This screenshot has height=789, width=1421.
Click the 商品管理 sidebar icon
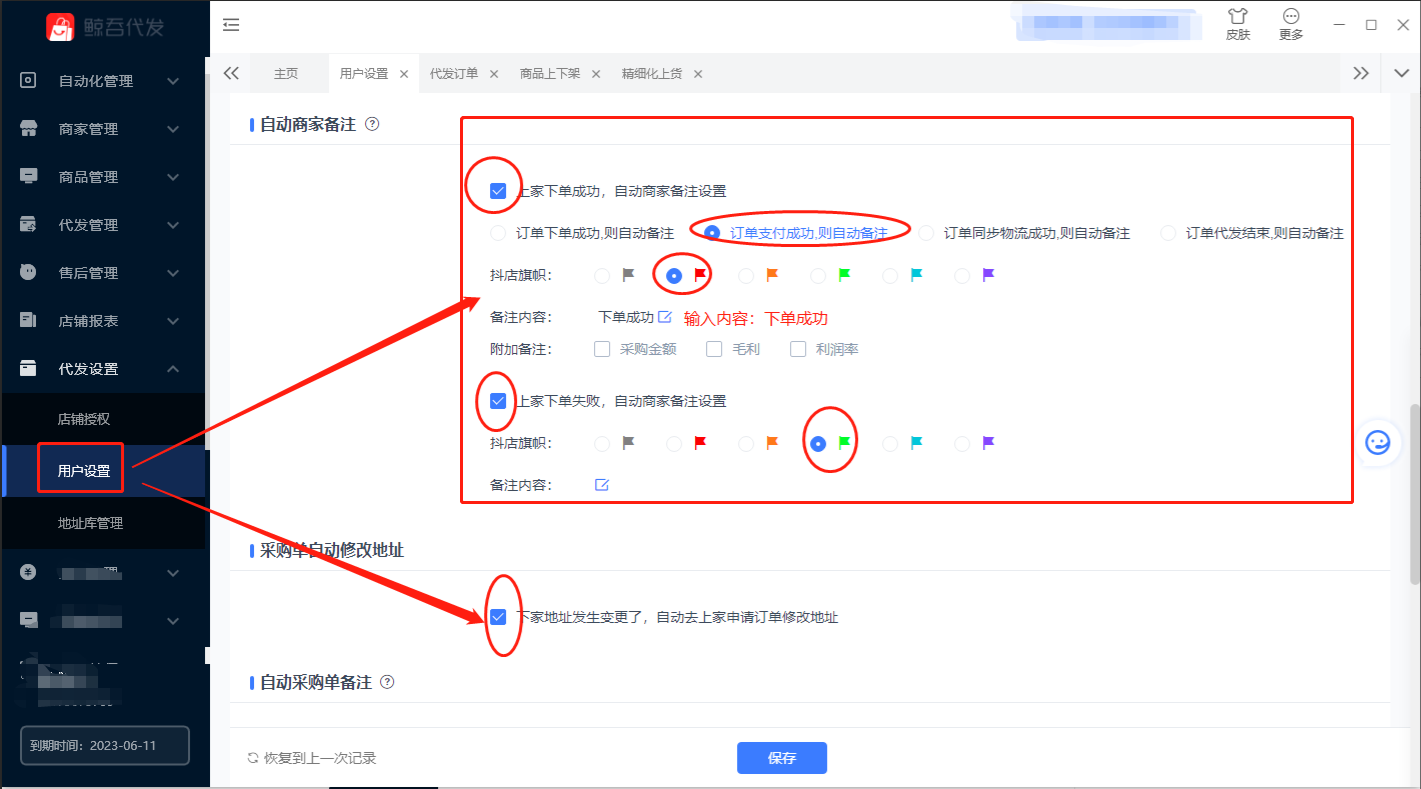(x=29, y=176)
